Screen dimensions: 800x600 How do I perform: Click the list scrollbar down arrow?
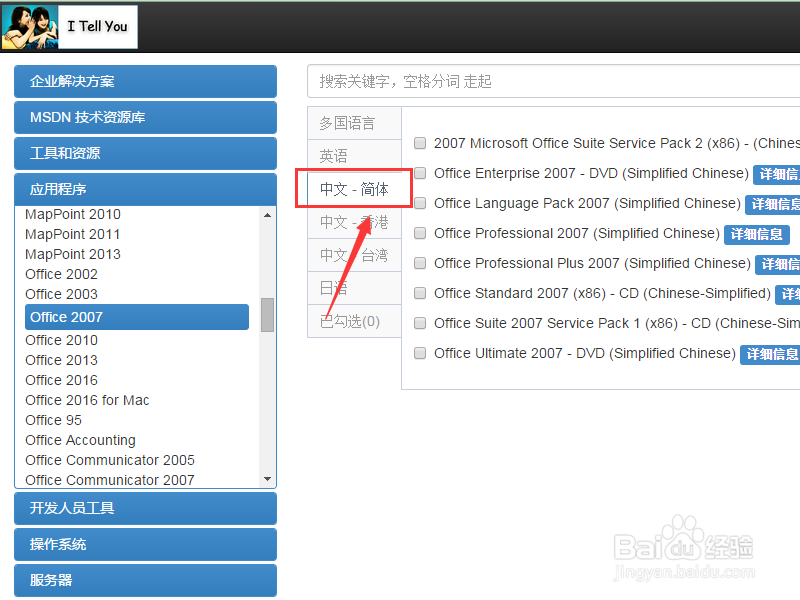click(x=267, y=479)
